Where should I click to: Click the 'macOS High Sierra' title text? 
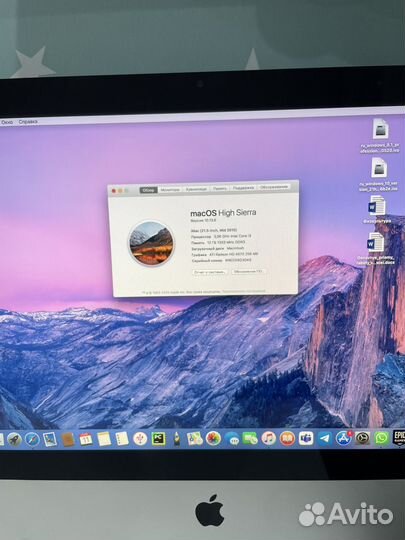223,213
